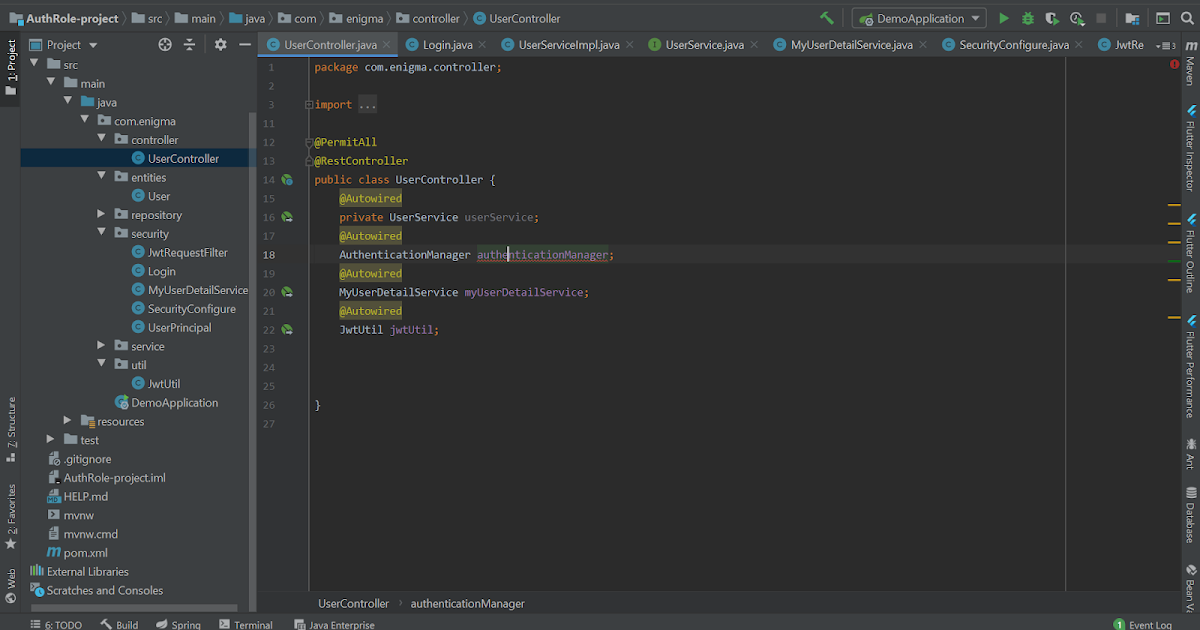Start Debug mode with the bug icon

point(1027,17)
